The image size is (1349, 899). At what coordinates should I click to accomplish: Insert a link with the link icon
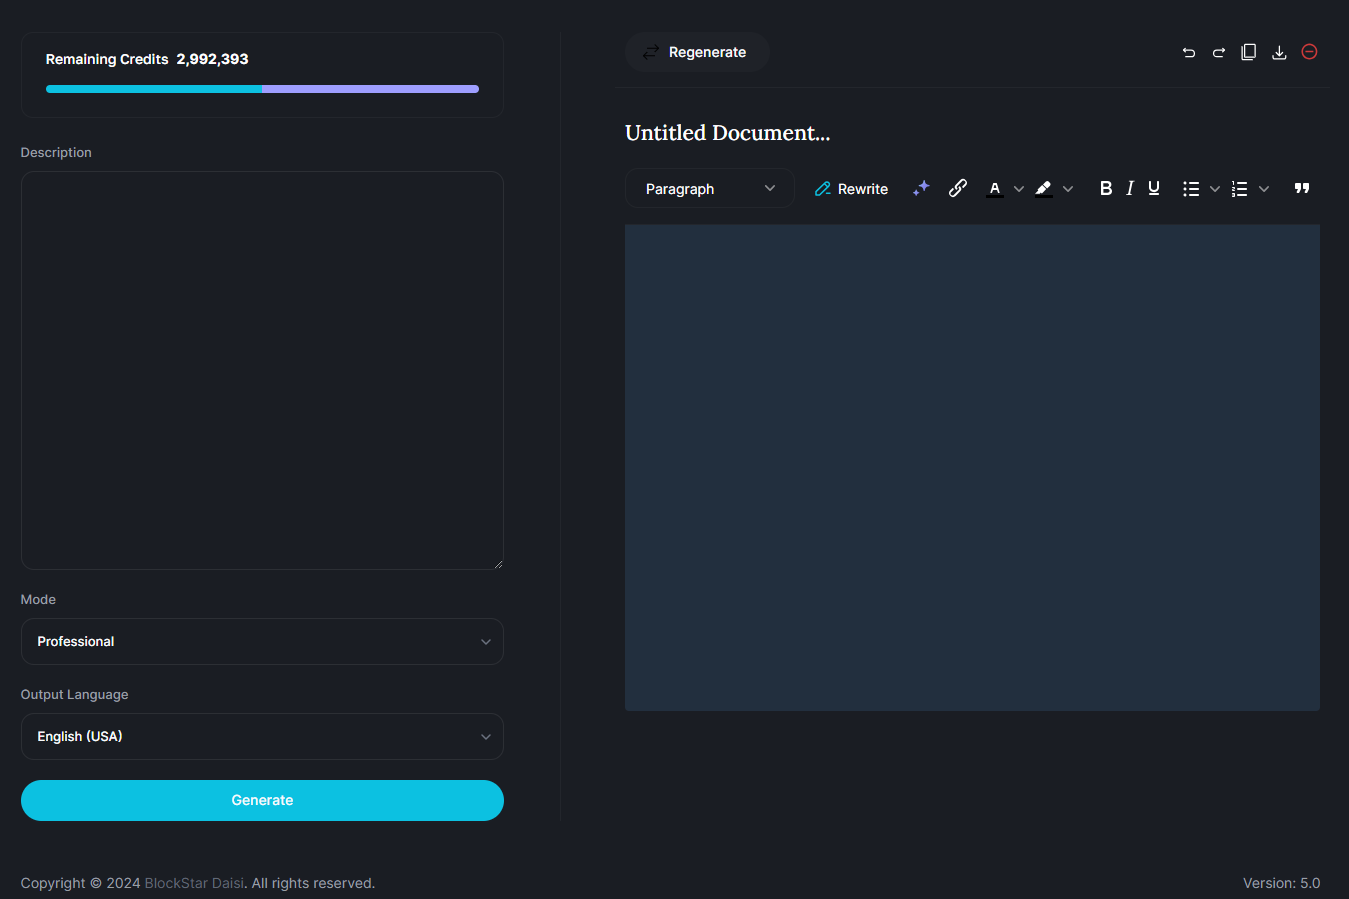pos(957,188)
